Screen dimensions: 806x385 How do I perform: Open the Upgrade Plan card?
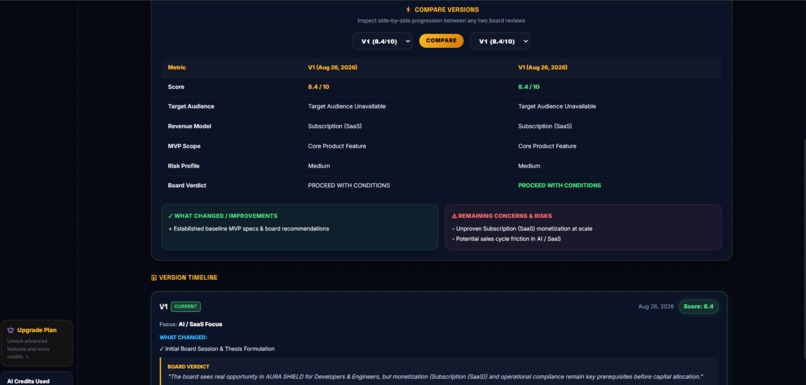[36, 343]
